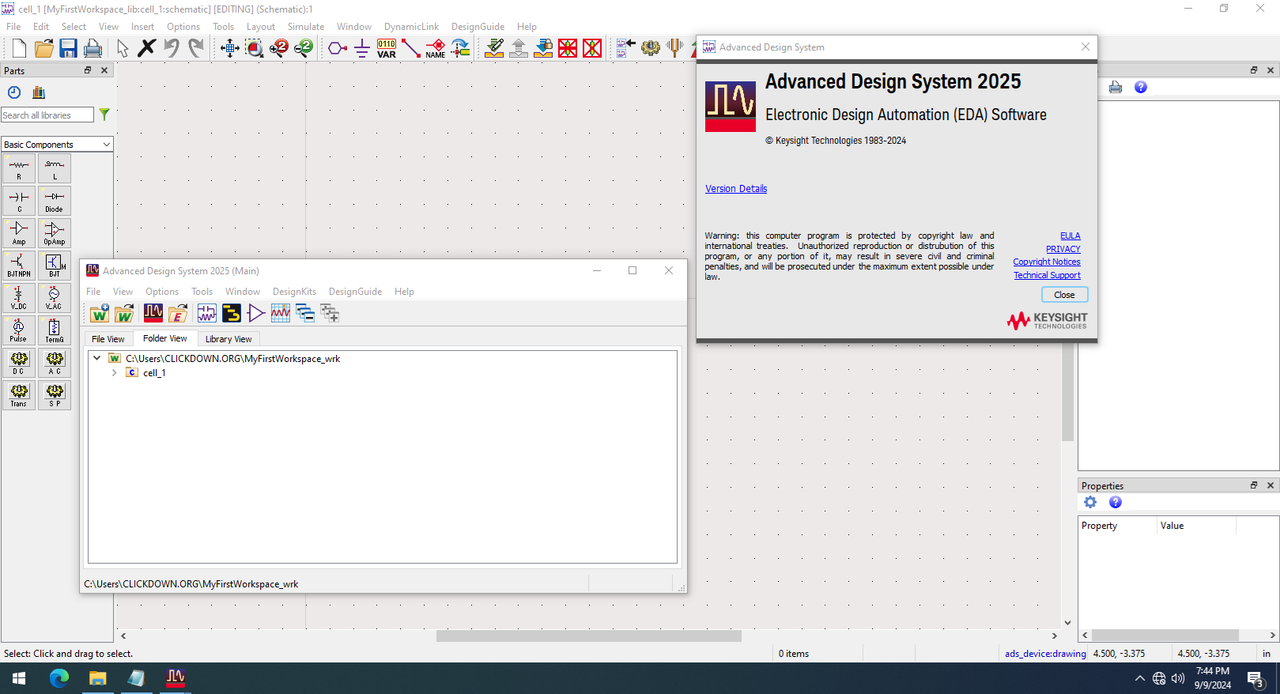The width and height of the screenshot is (1280, 694).
Task: Click the Zoom in by 2 icon
Action: [x=279, y=48]
